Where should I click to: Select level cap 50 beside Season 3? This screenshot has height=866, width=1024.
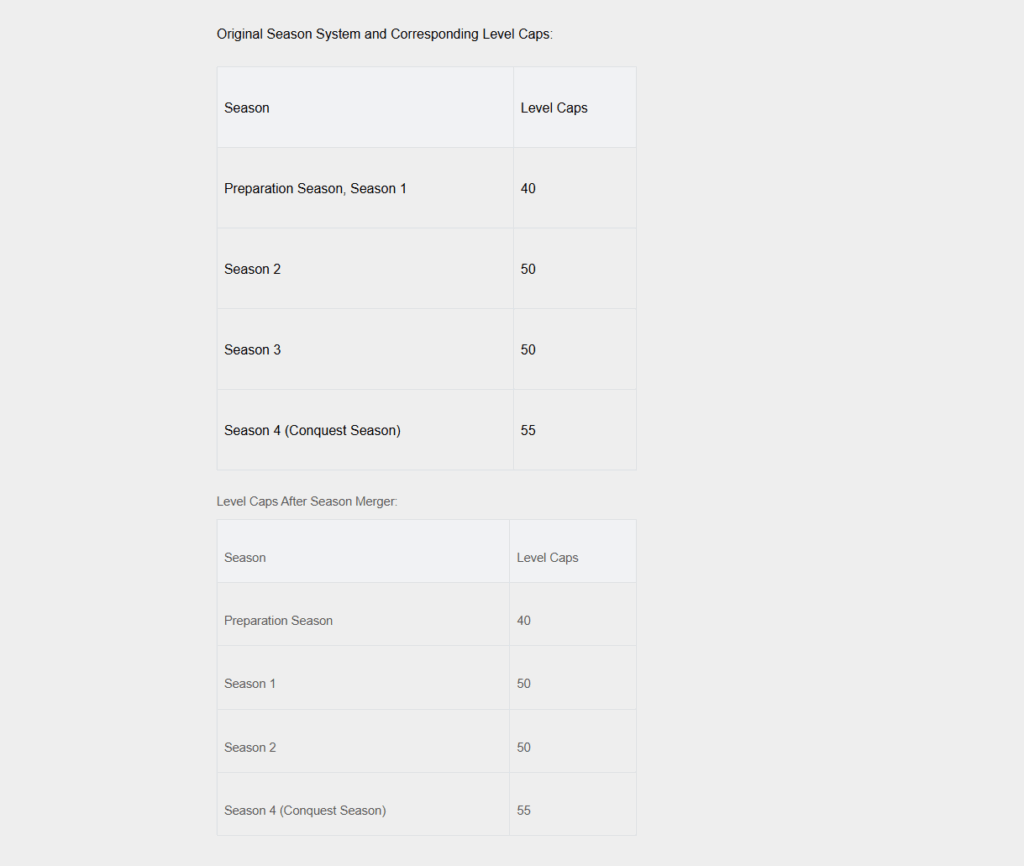click(x=528, y=349)
